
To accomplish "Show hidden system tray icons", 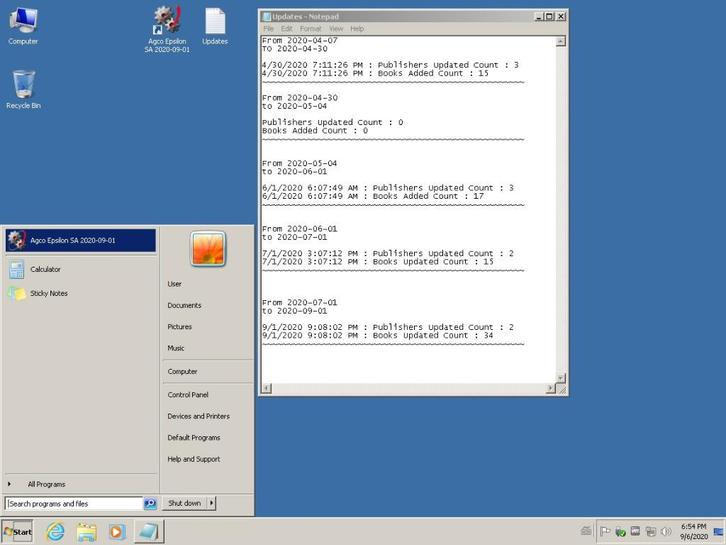I will (586, 531).
